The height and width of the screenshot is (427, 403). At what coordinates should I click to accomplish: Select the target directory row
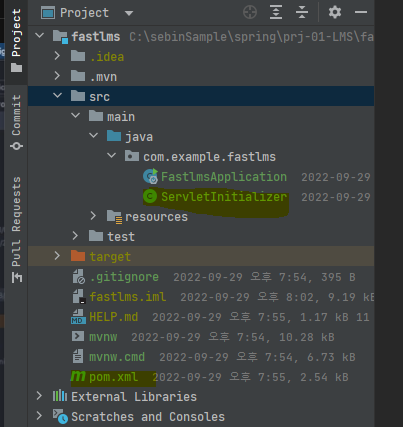201,256
